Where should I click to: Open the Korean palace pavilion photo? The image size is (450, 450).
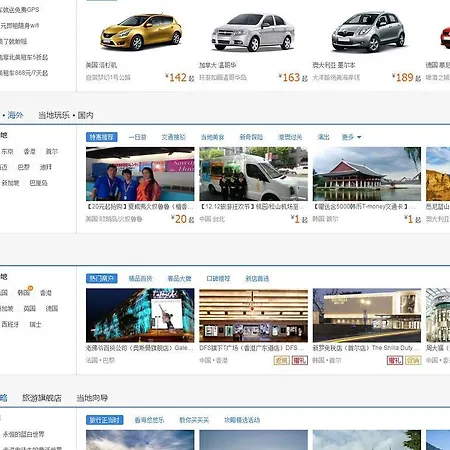[x=367, y=174]
